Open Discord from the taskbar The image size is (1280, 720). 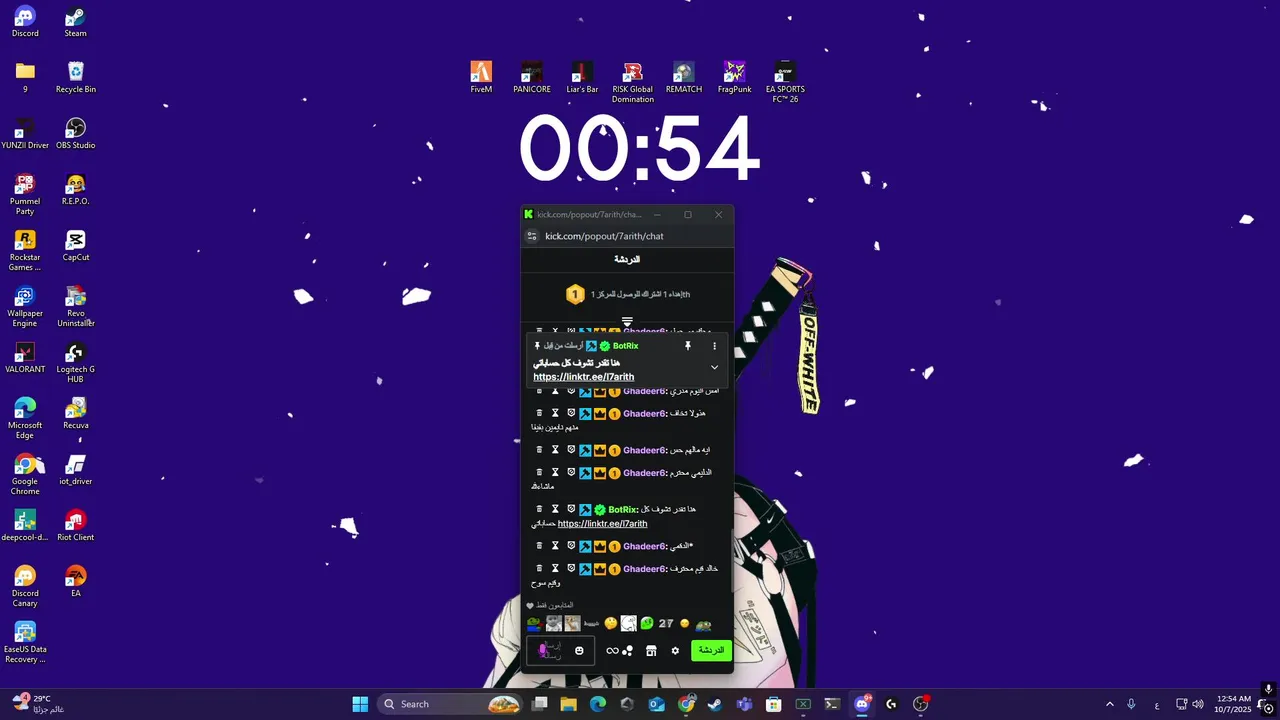pyautogui.click(x=862, y=704)
